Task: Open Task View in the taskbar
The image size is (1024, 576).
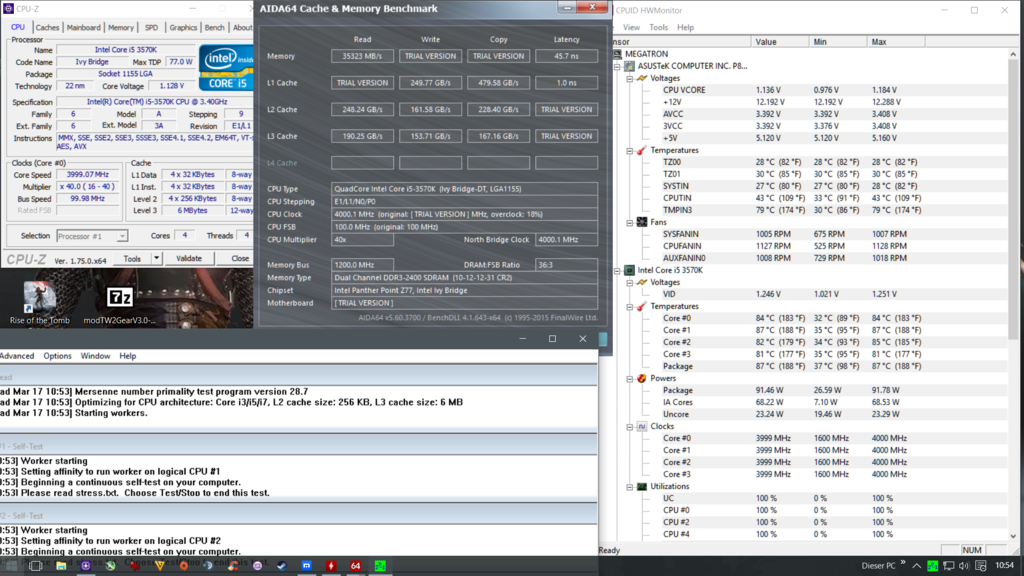Action: point(35,566)
